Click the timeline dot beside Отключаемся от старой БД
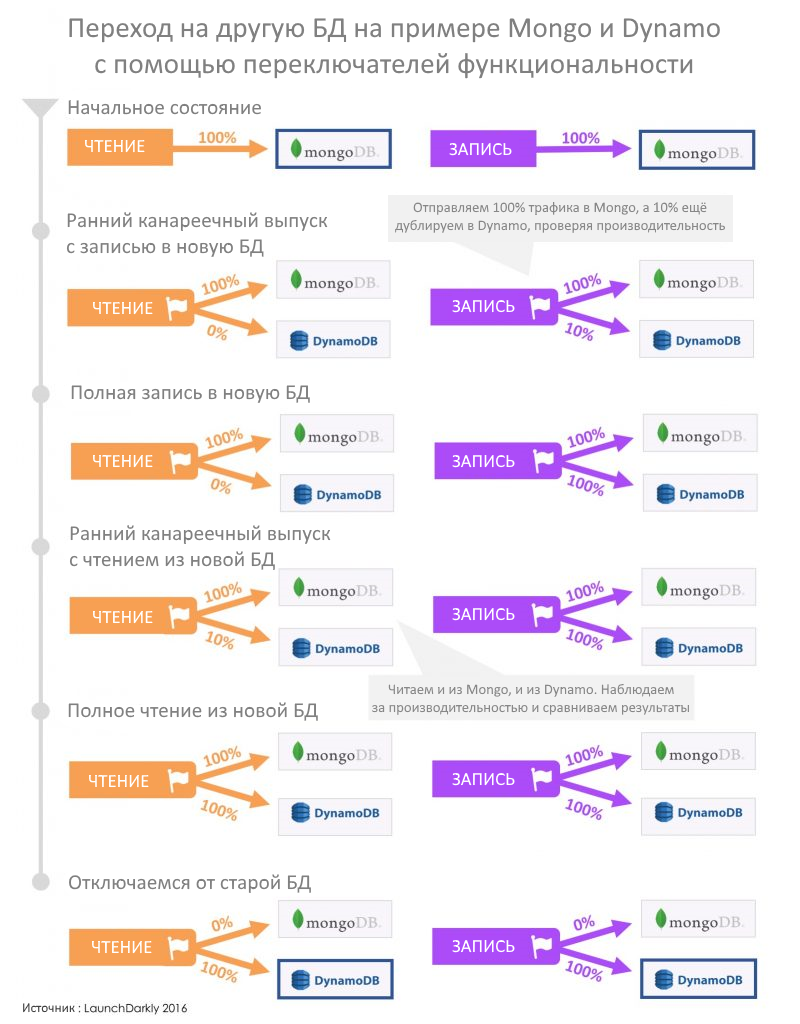Image resolution: width=800 pixels, height=1024 pixels. [x=41, y=882]
